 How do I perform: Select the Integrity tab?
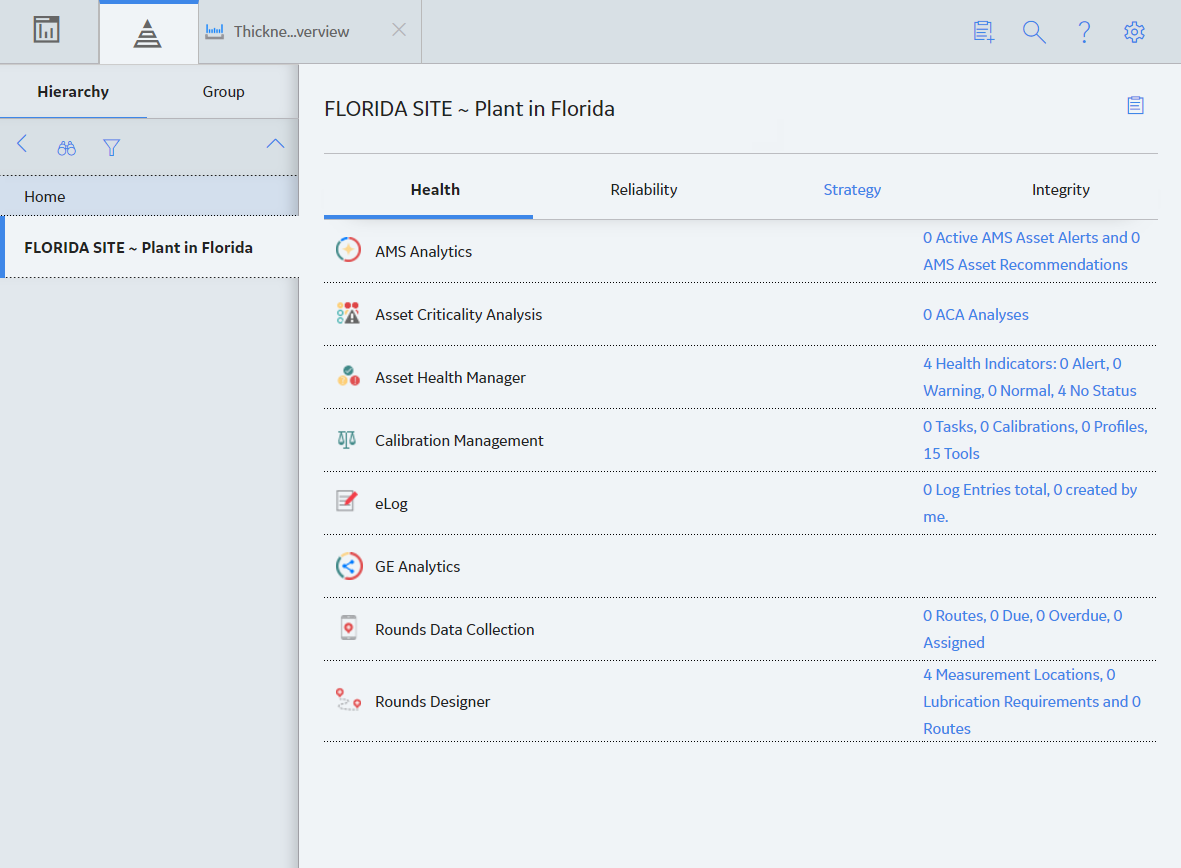click(1060, 190)
